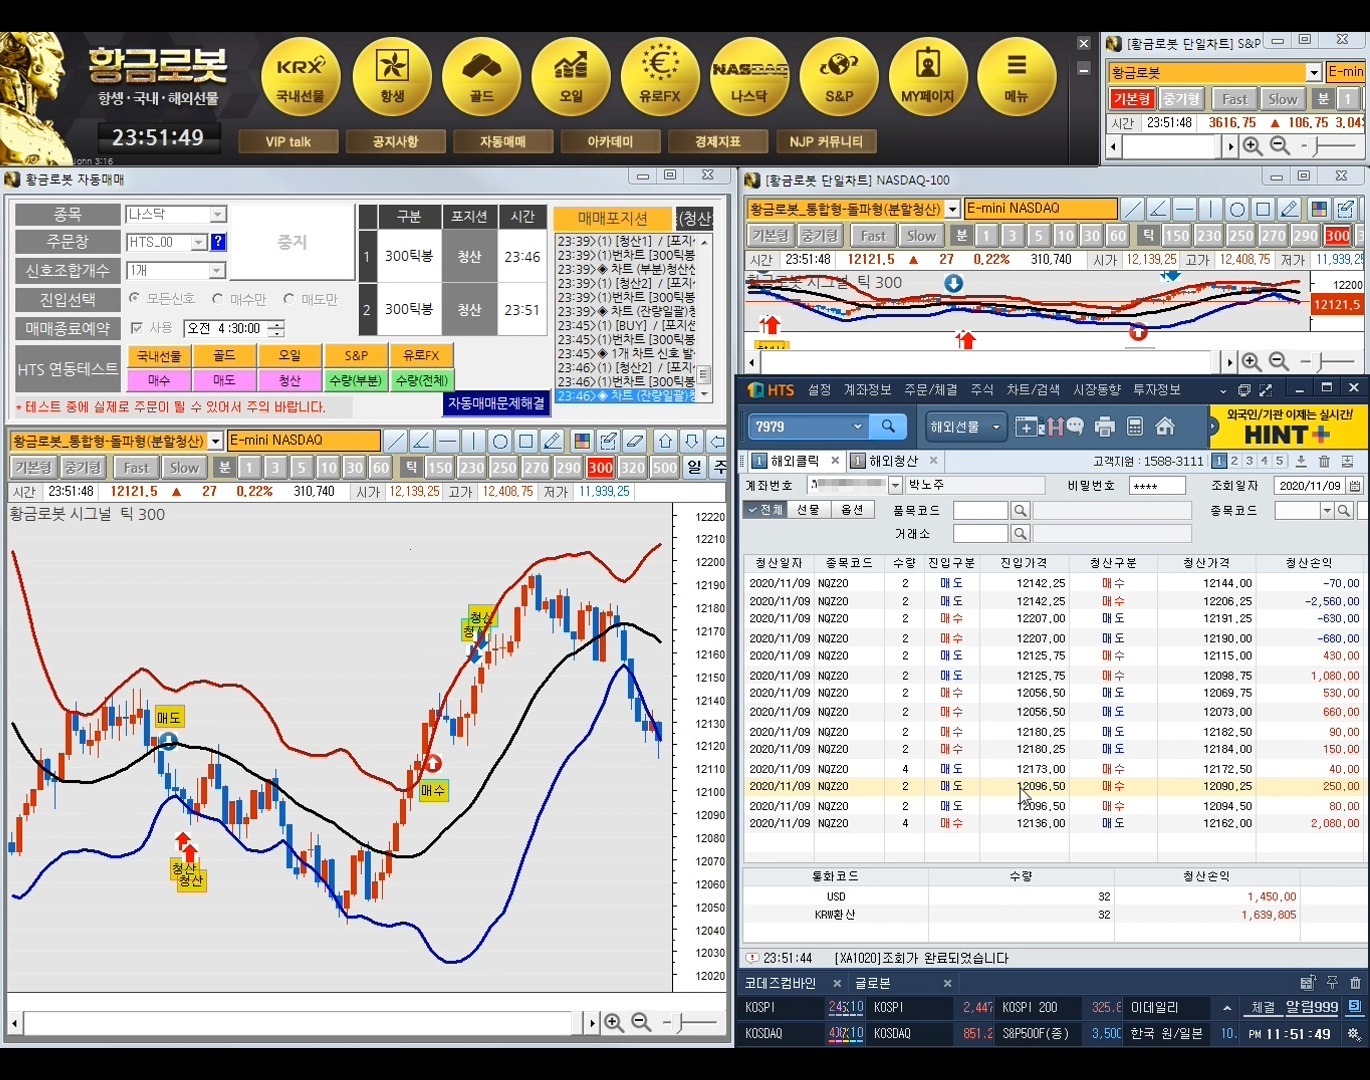Click the HTS search magnifier button
Viewport: 1370px width, 1080px height.
click(x=888, y=427)
